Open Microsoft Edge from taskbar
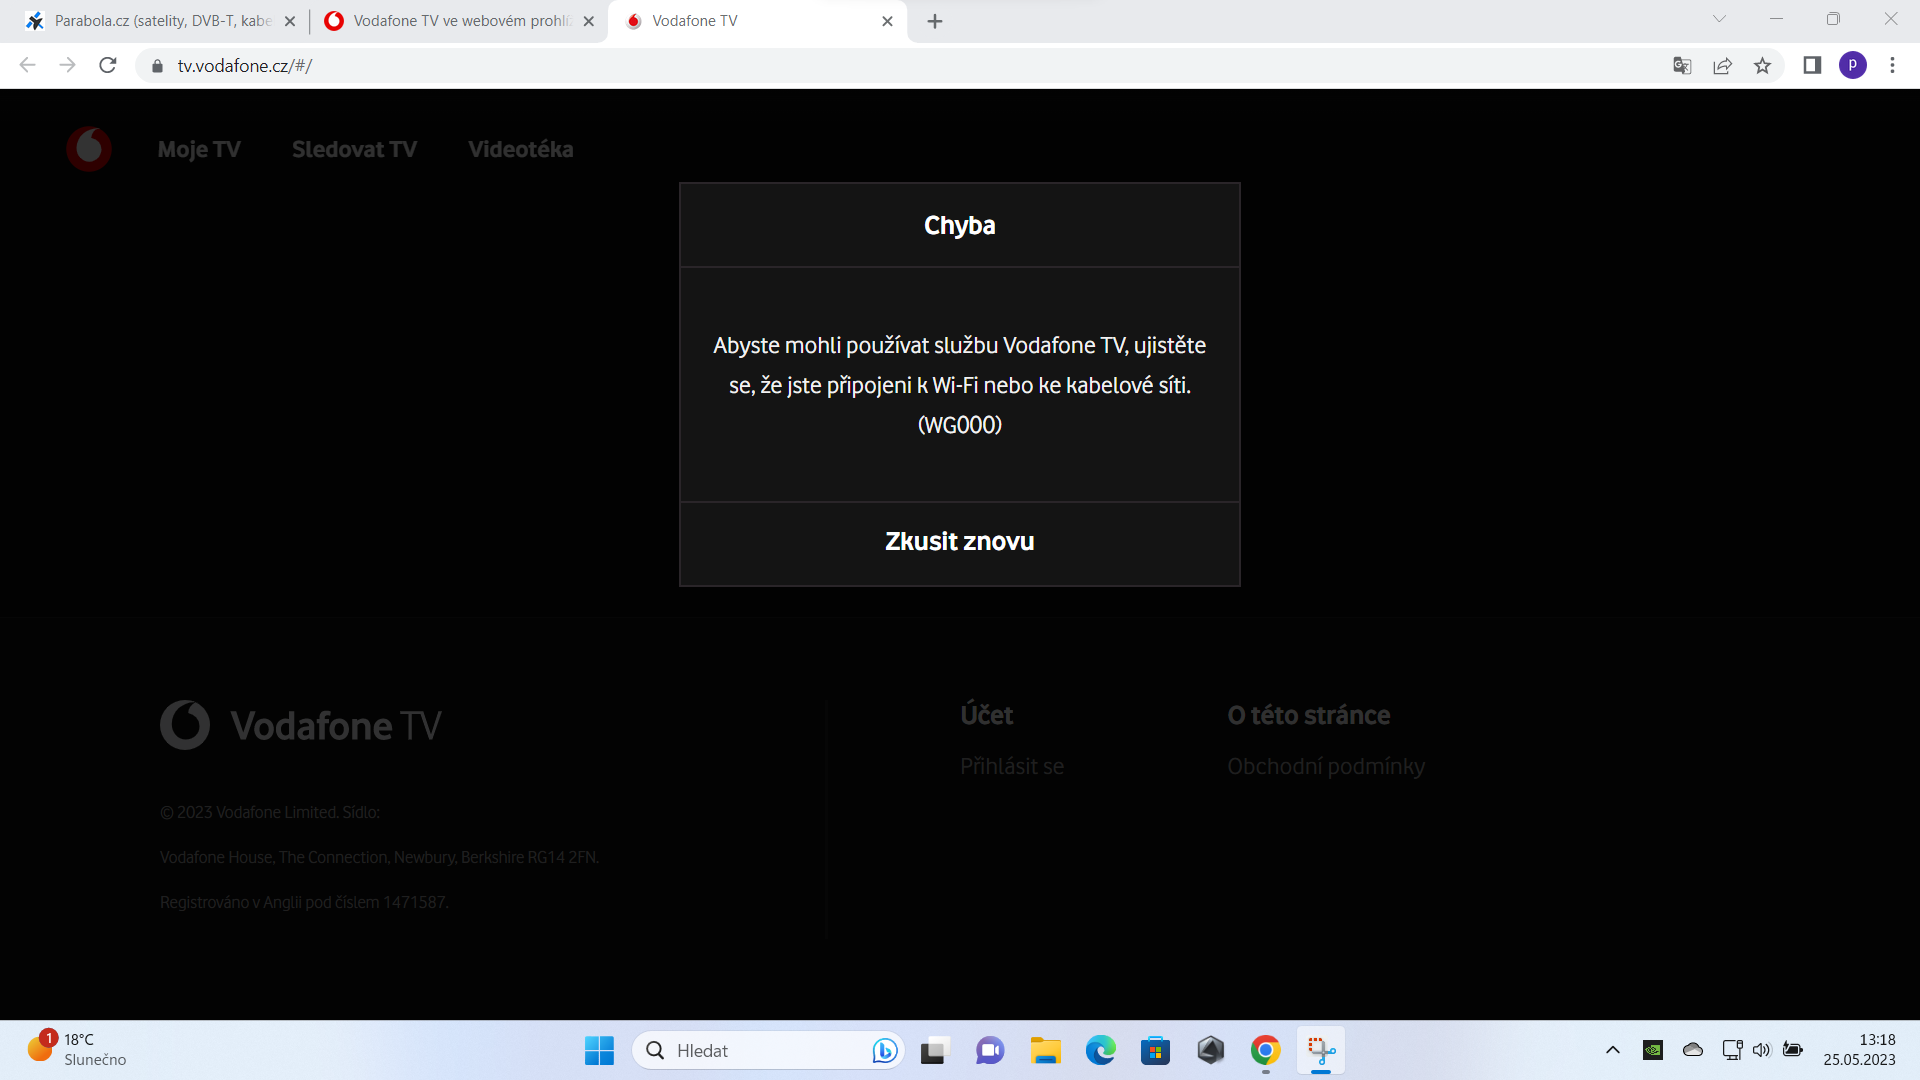Image resolution: width=1920 pixels, height=1080 pixels. click(x=1100, y=1051)
